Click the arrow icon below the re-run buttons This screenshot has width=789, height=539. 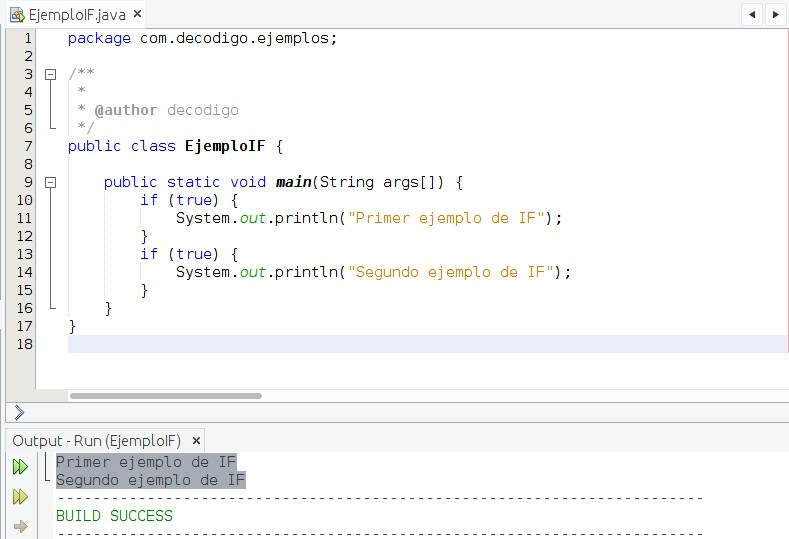pyautogui.click(x=20, y=526)
